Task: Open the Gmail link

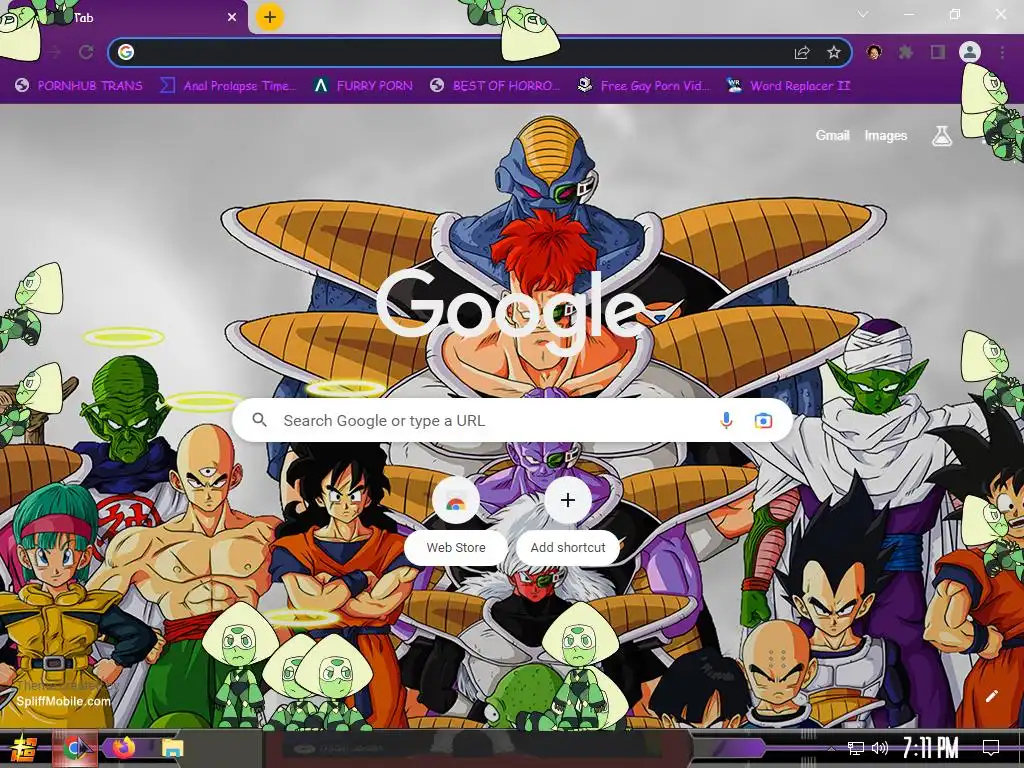Action: (832, 135)
